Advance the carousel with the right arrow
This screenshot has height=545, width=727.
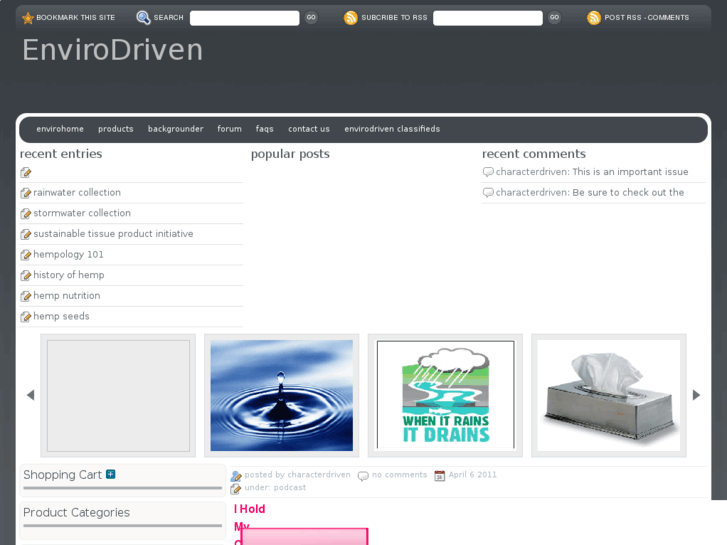tap(696, 395)
